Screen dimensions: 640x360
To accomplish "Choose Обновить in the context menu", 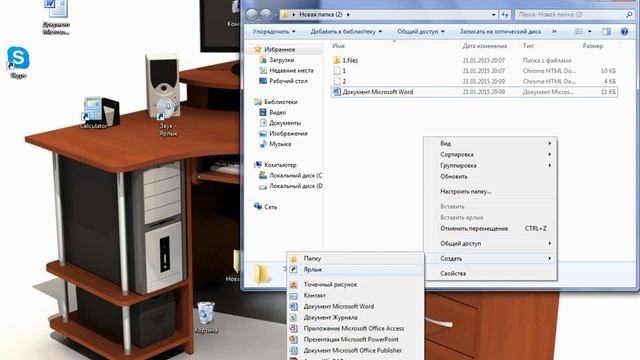I will pyautogui.click(x=490, y=176).
